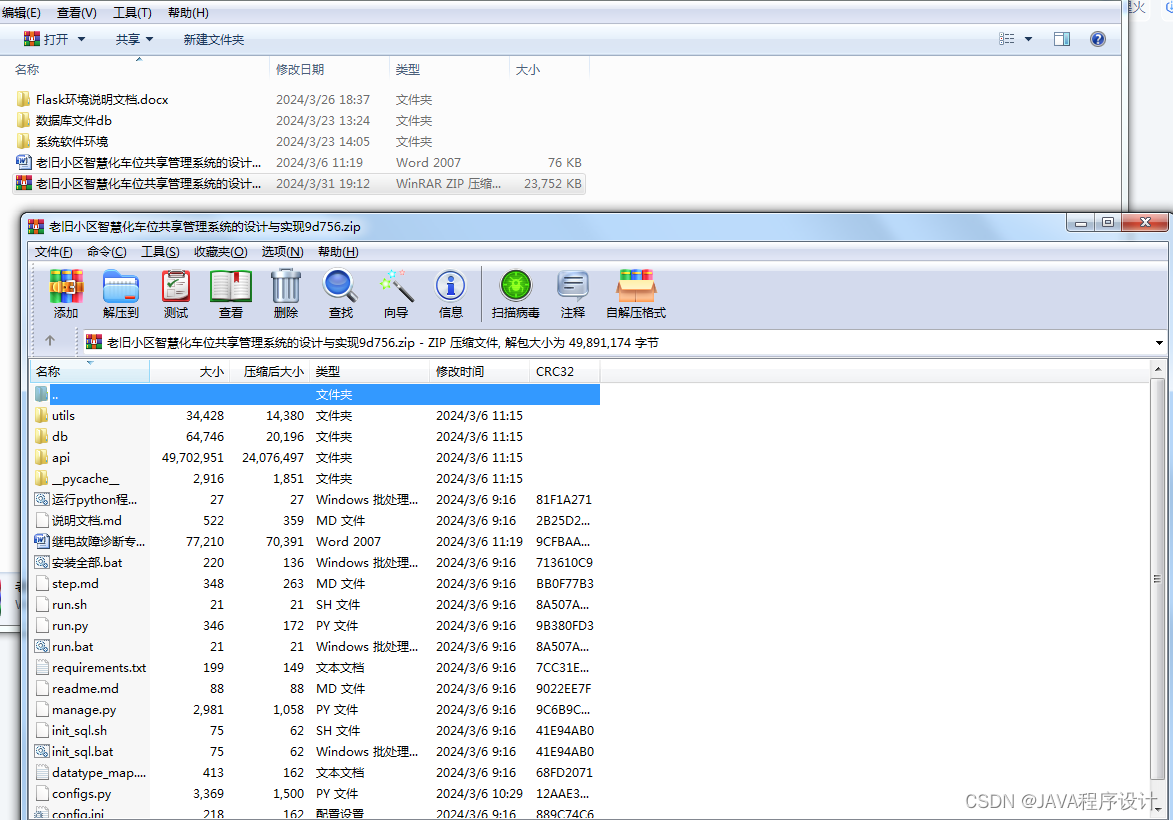Viewport: 1173px width, 820px height.
Task: Select the Word document icon 继电故障诊断专...
Action: pos(42,541)
